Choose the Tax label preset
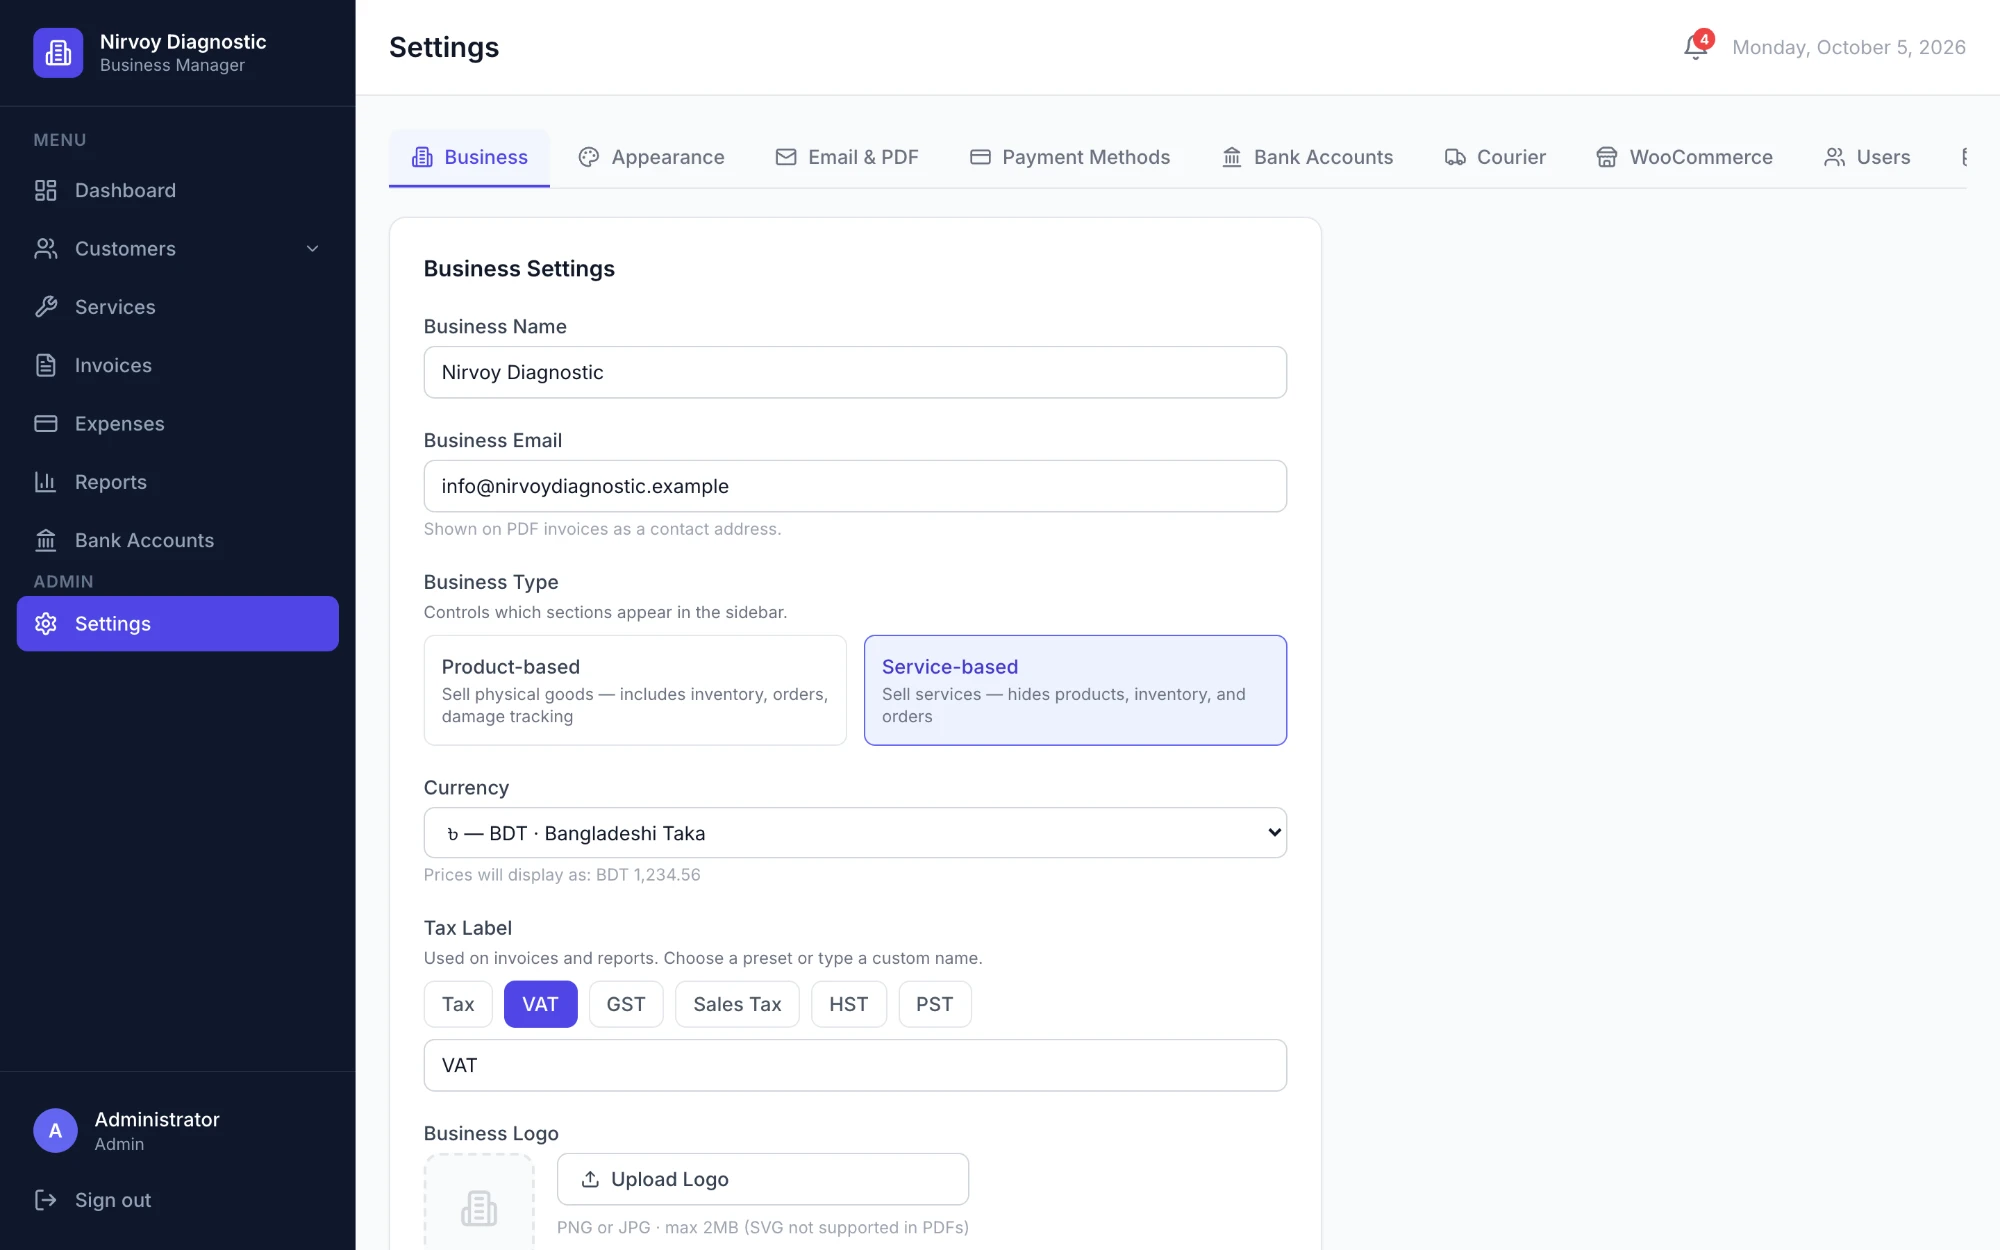The height and width of the screenshot is (1250, 2000). click(x=458, y=1004)
